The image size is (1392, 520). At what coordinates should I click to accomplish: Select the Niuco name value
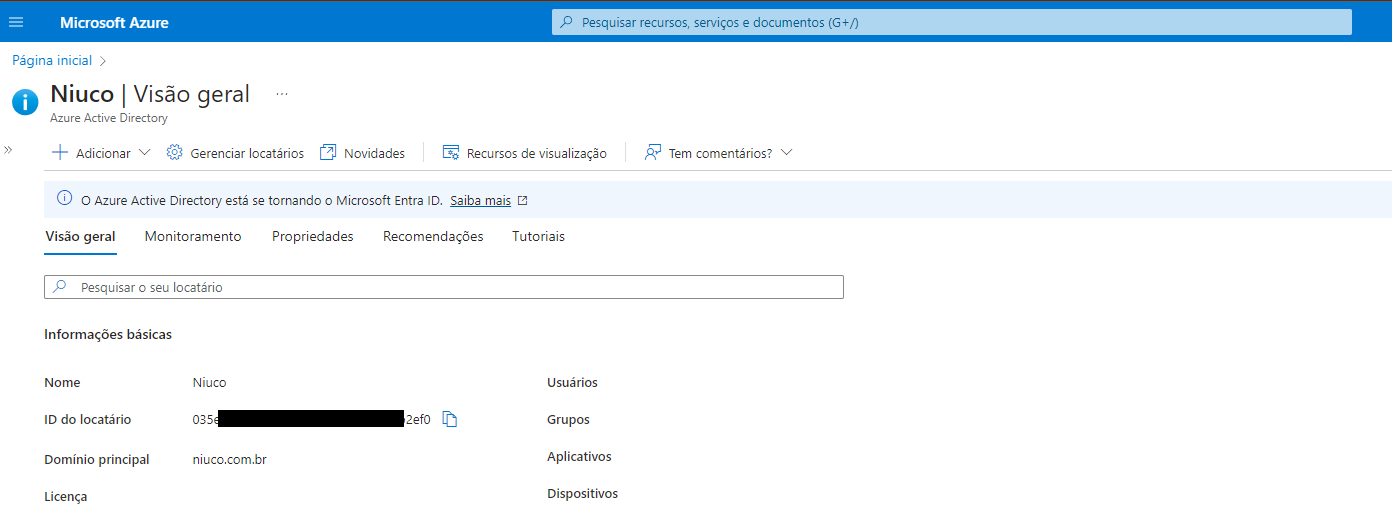(x=210, y=383)
